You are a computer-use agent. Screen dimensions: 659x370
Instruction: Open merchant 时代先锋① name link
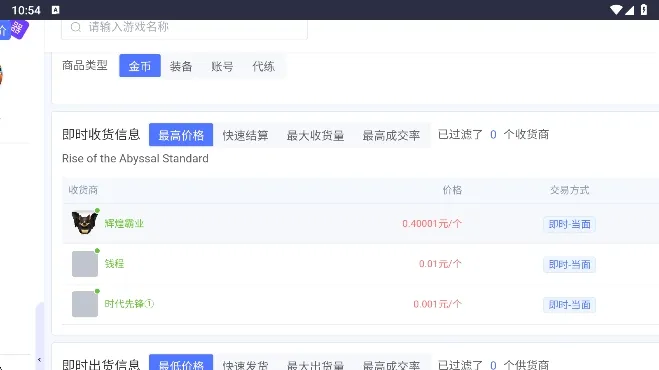(x=129, y=304)
